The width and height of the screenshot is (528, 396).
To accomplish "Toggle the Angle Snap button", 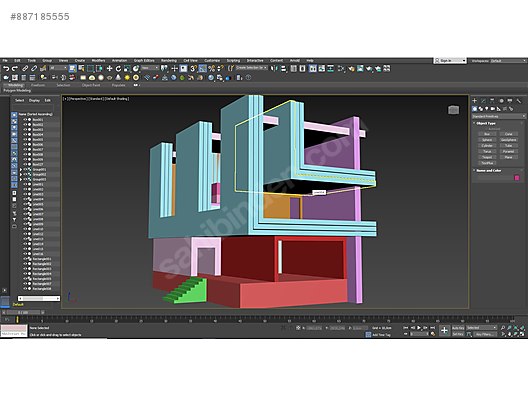I will (x=202, y=69).
